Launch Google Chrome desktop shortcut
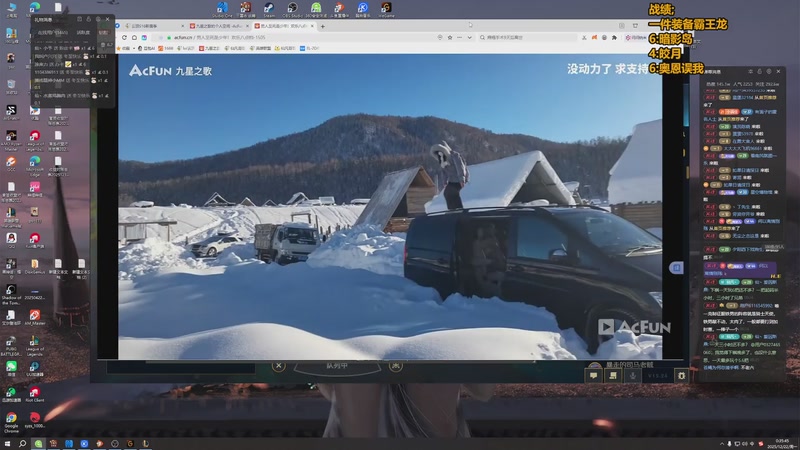Image resolution: width=800 pixels, height=450 pixels. click(11, 421)
